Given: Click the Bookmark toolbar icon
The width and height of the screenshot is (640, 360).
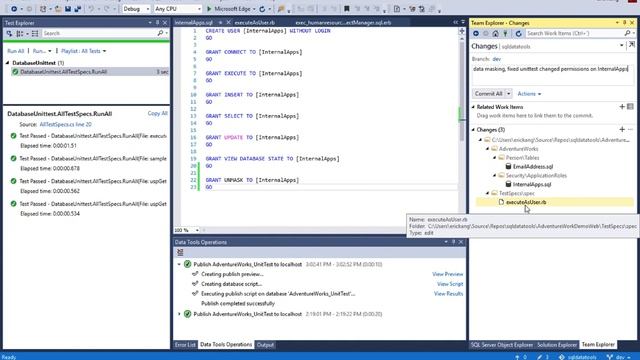Looking at the screenshot, I should (347, 9).
